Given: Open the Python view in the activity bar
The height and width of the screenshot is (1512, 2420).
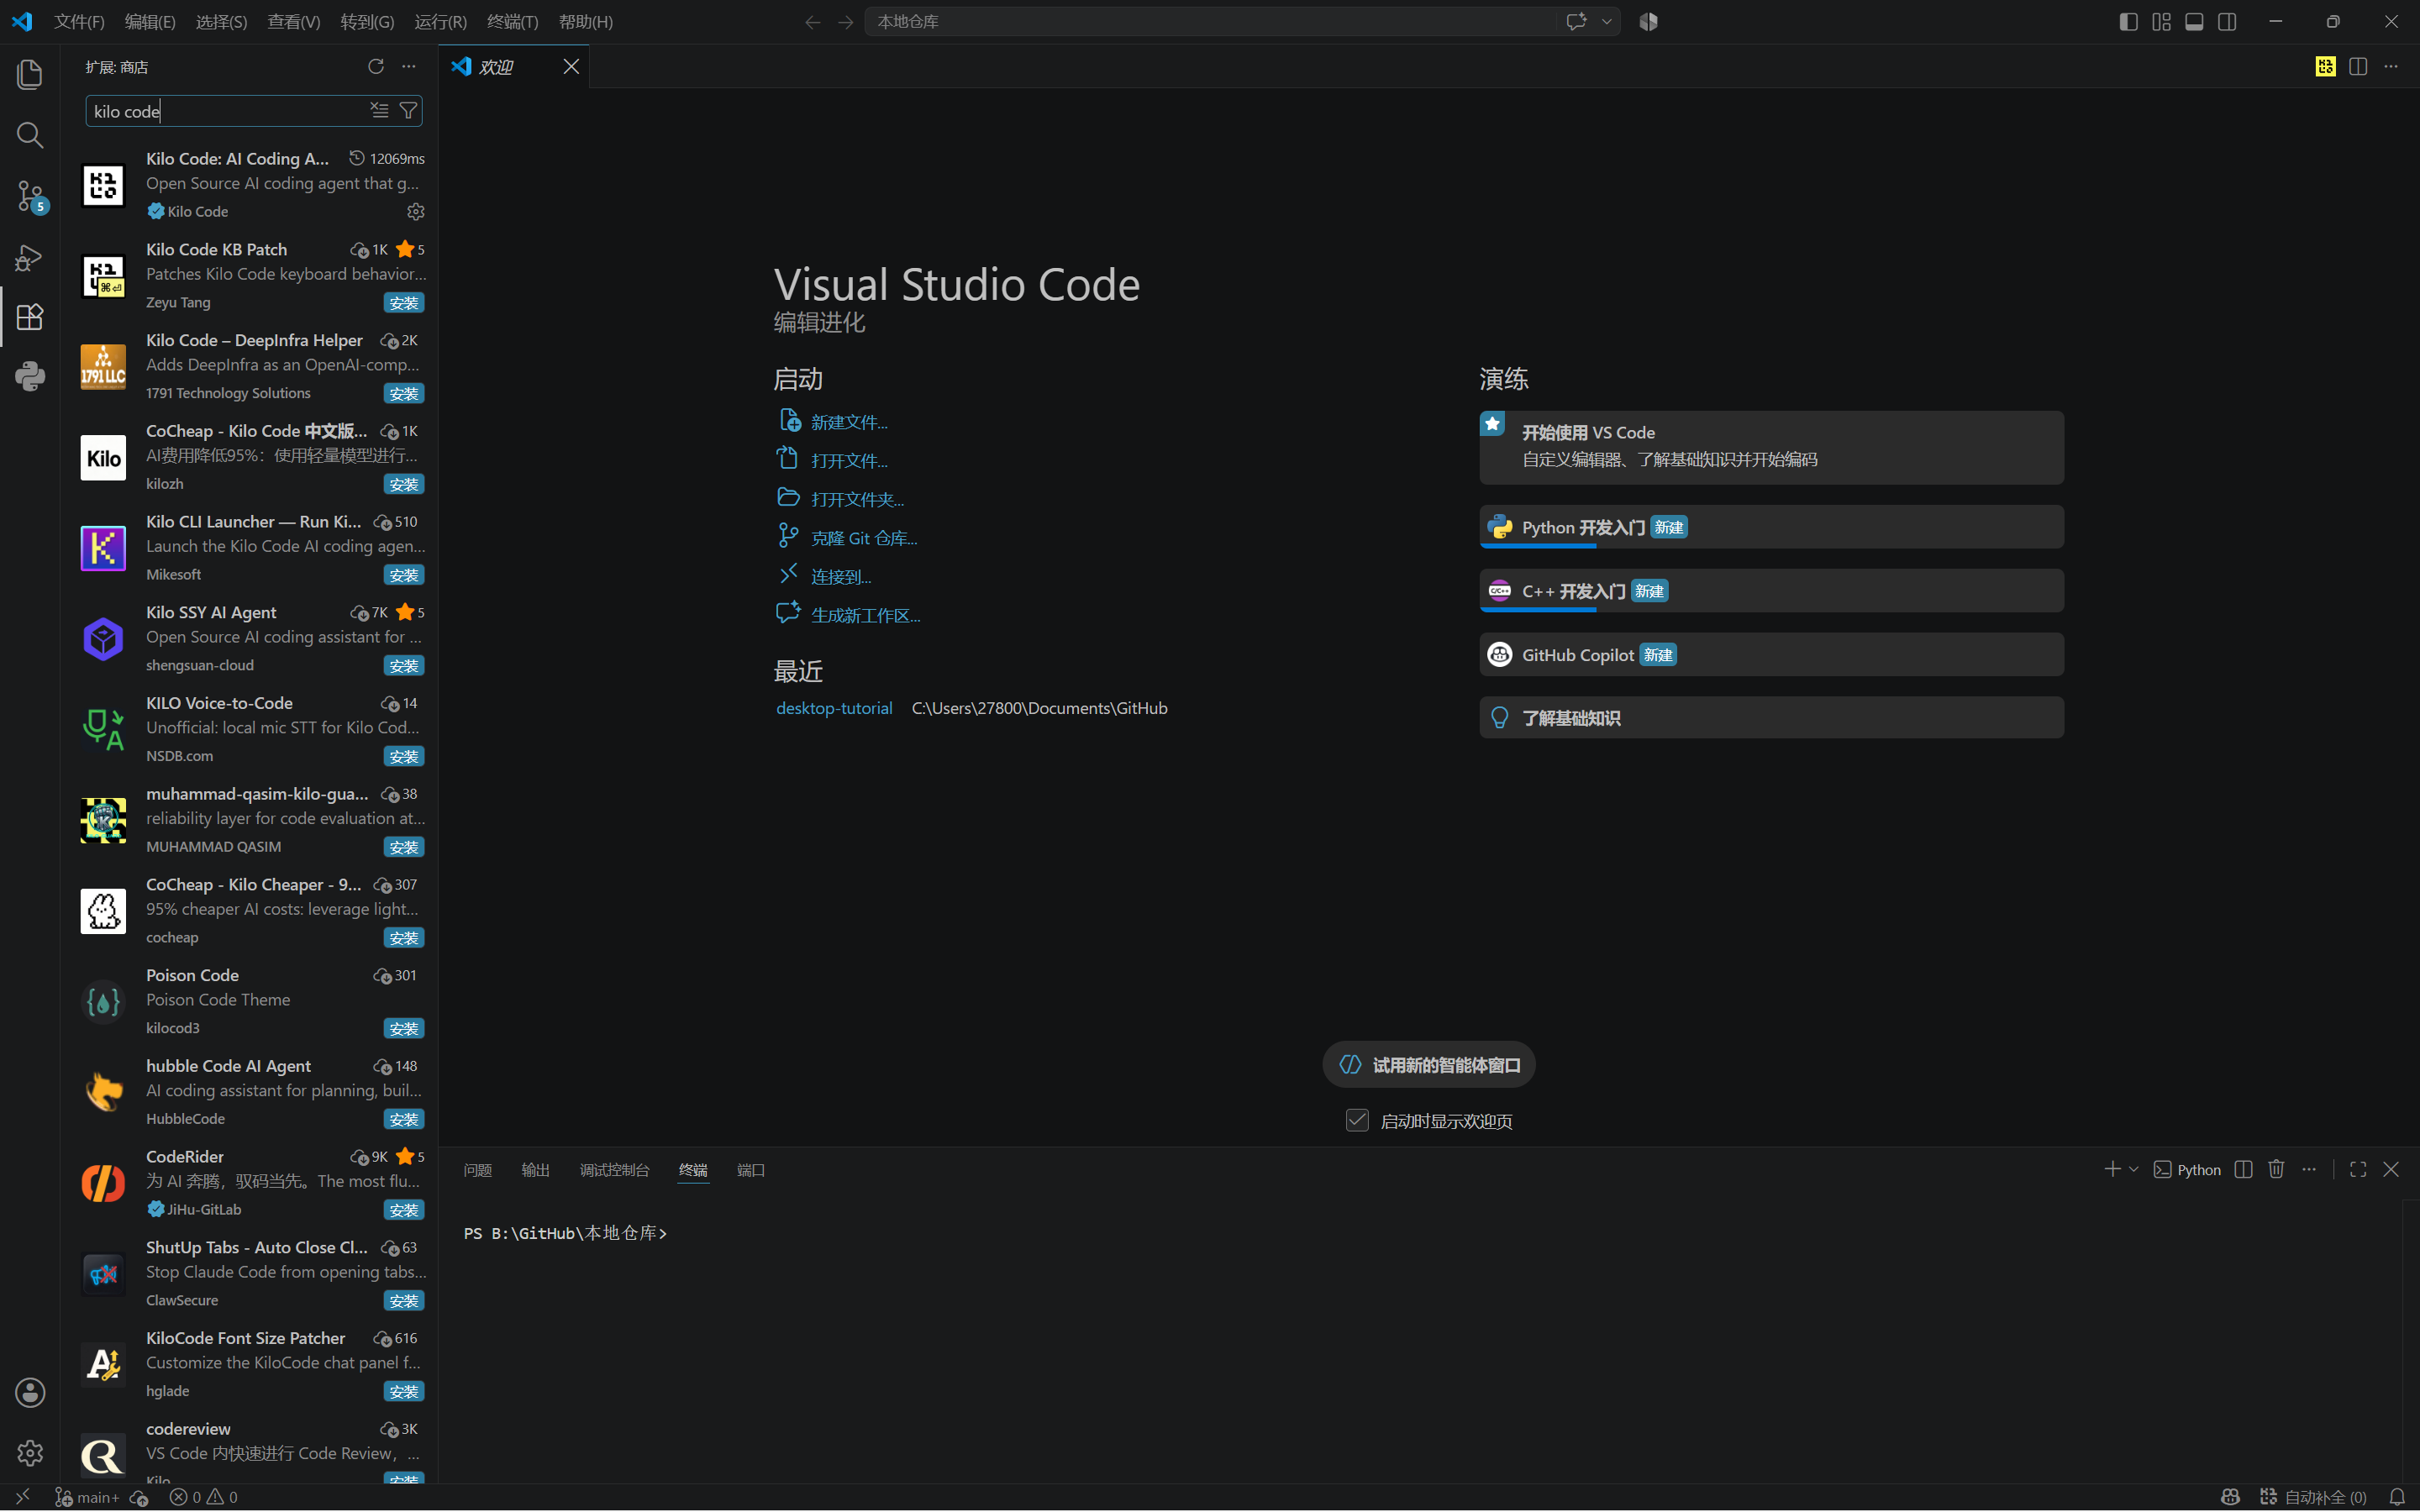Looking at the screenshot, I should pos(30,377).
